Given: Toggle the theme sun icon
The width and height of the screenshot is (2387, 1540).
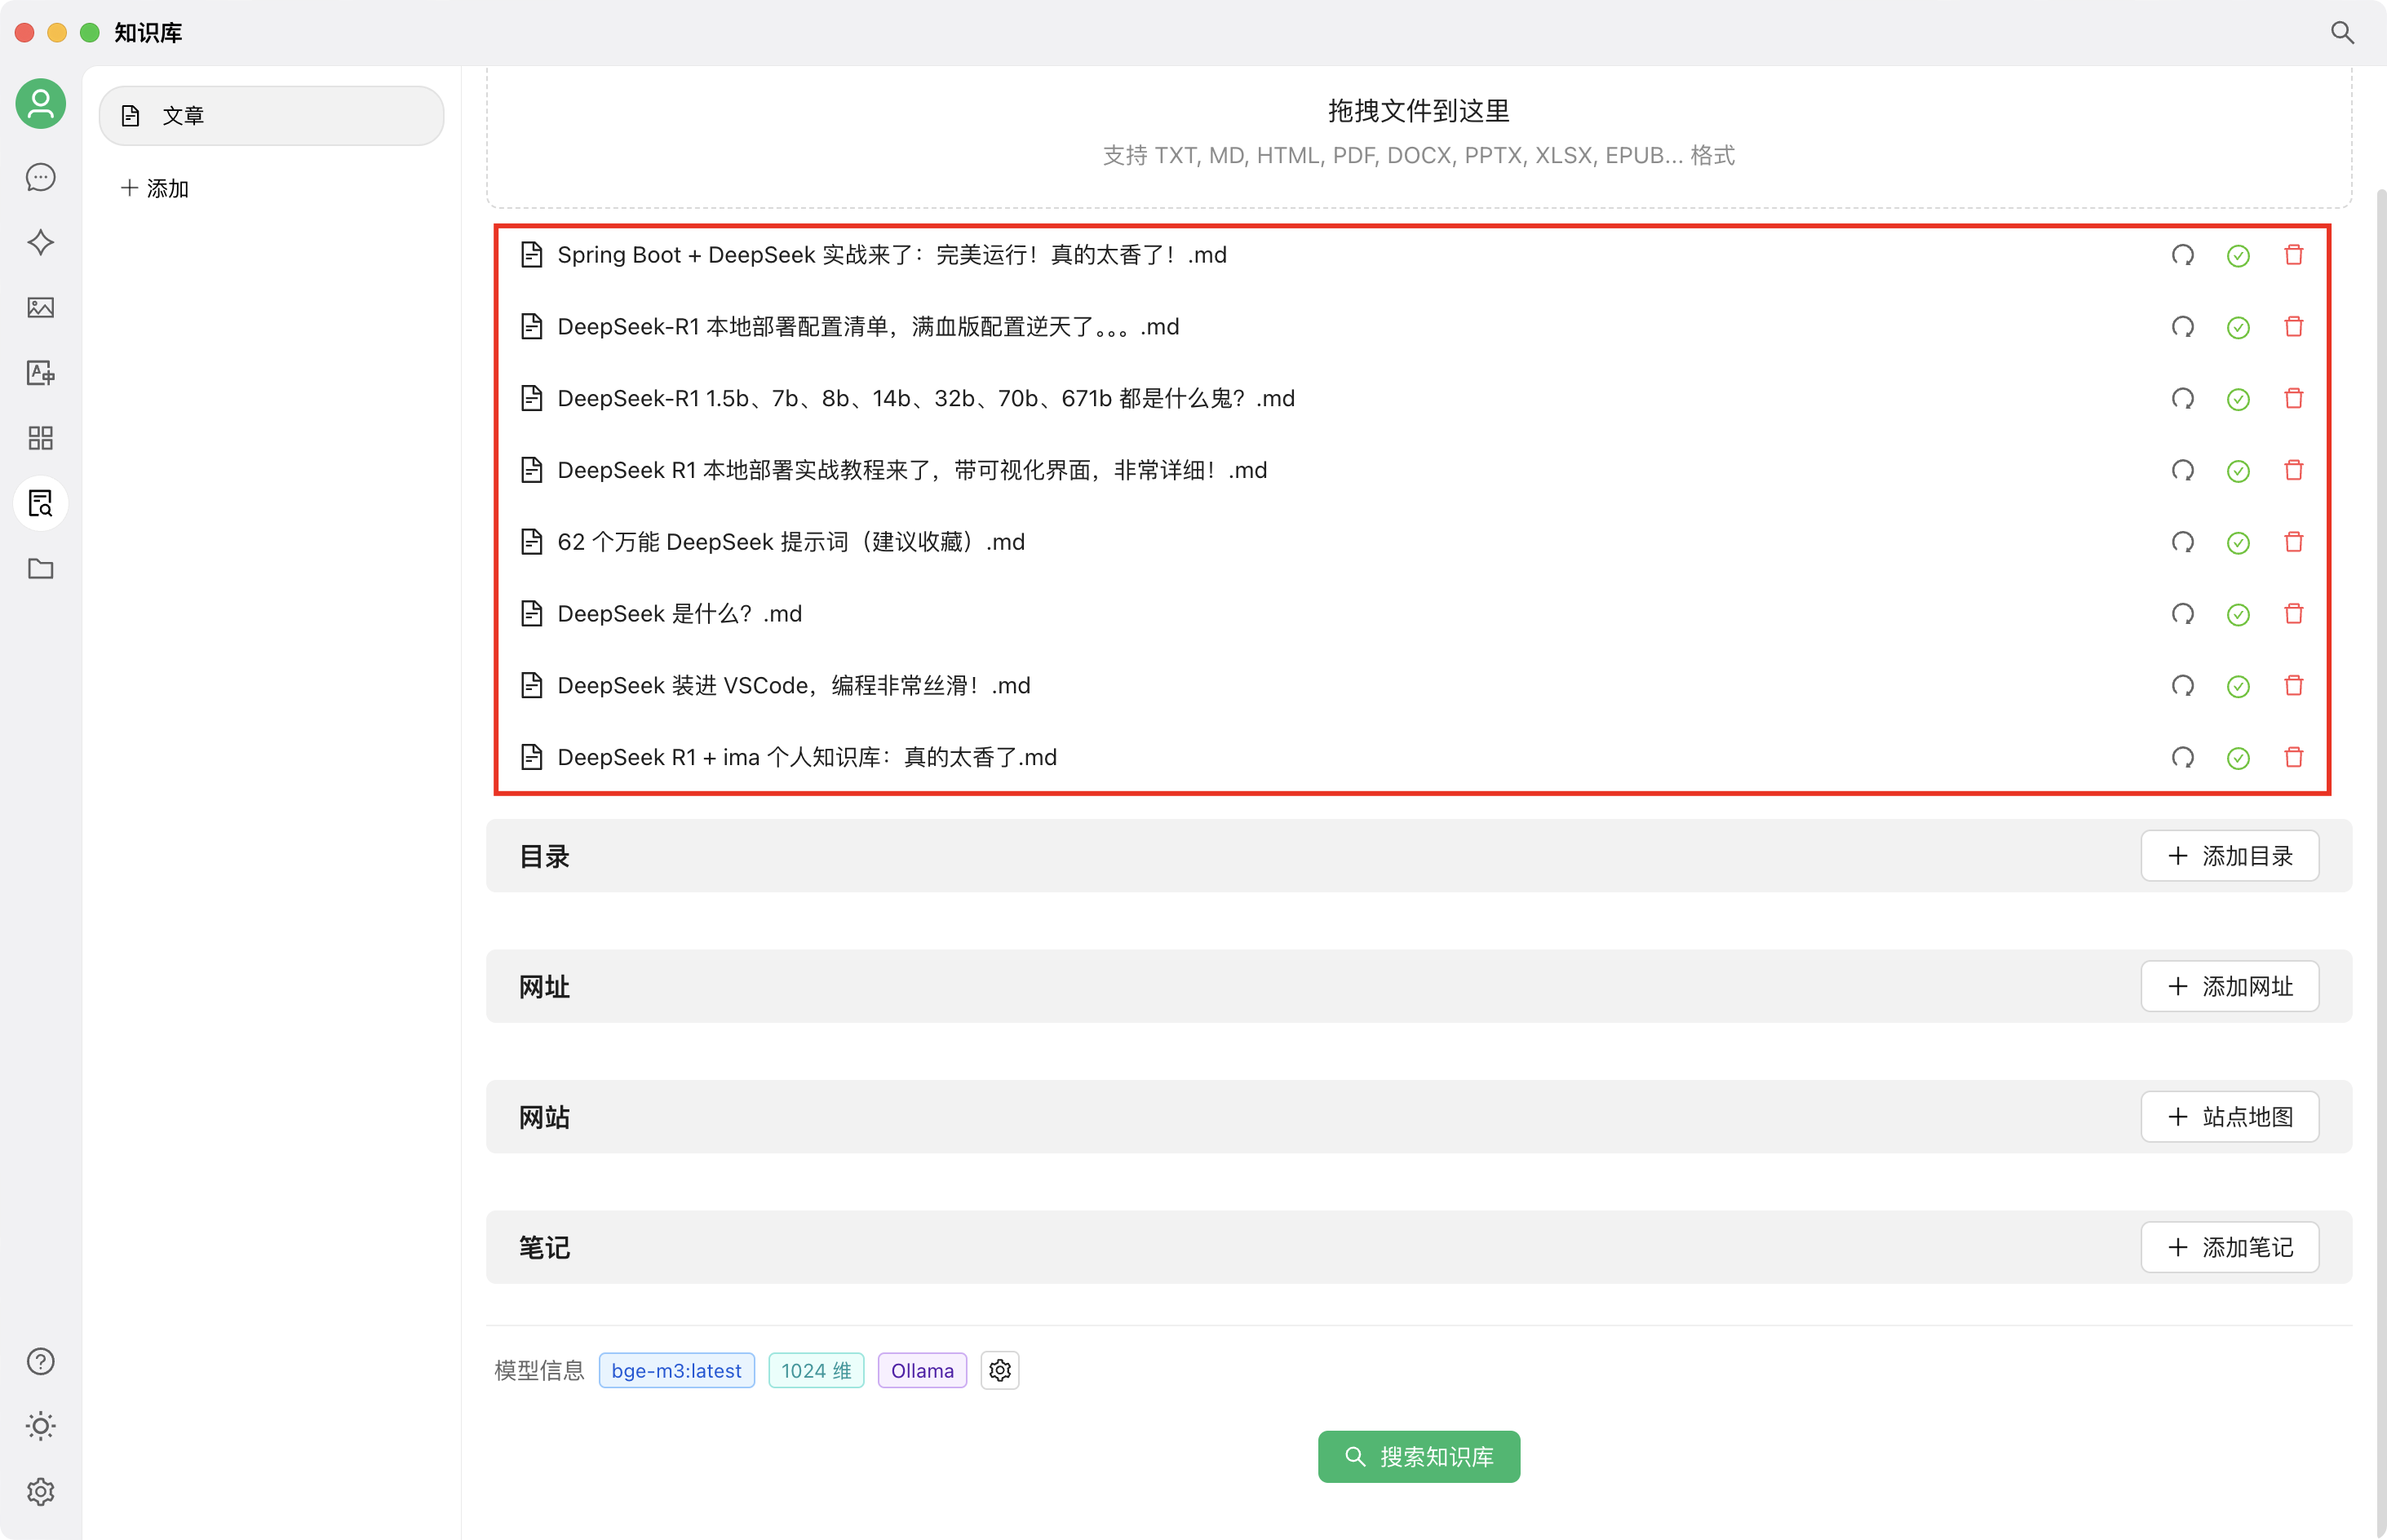Looking at the screenshot, I should tap(40, 1426).
